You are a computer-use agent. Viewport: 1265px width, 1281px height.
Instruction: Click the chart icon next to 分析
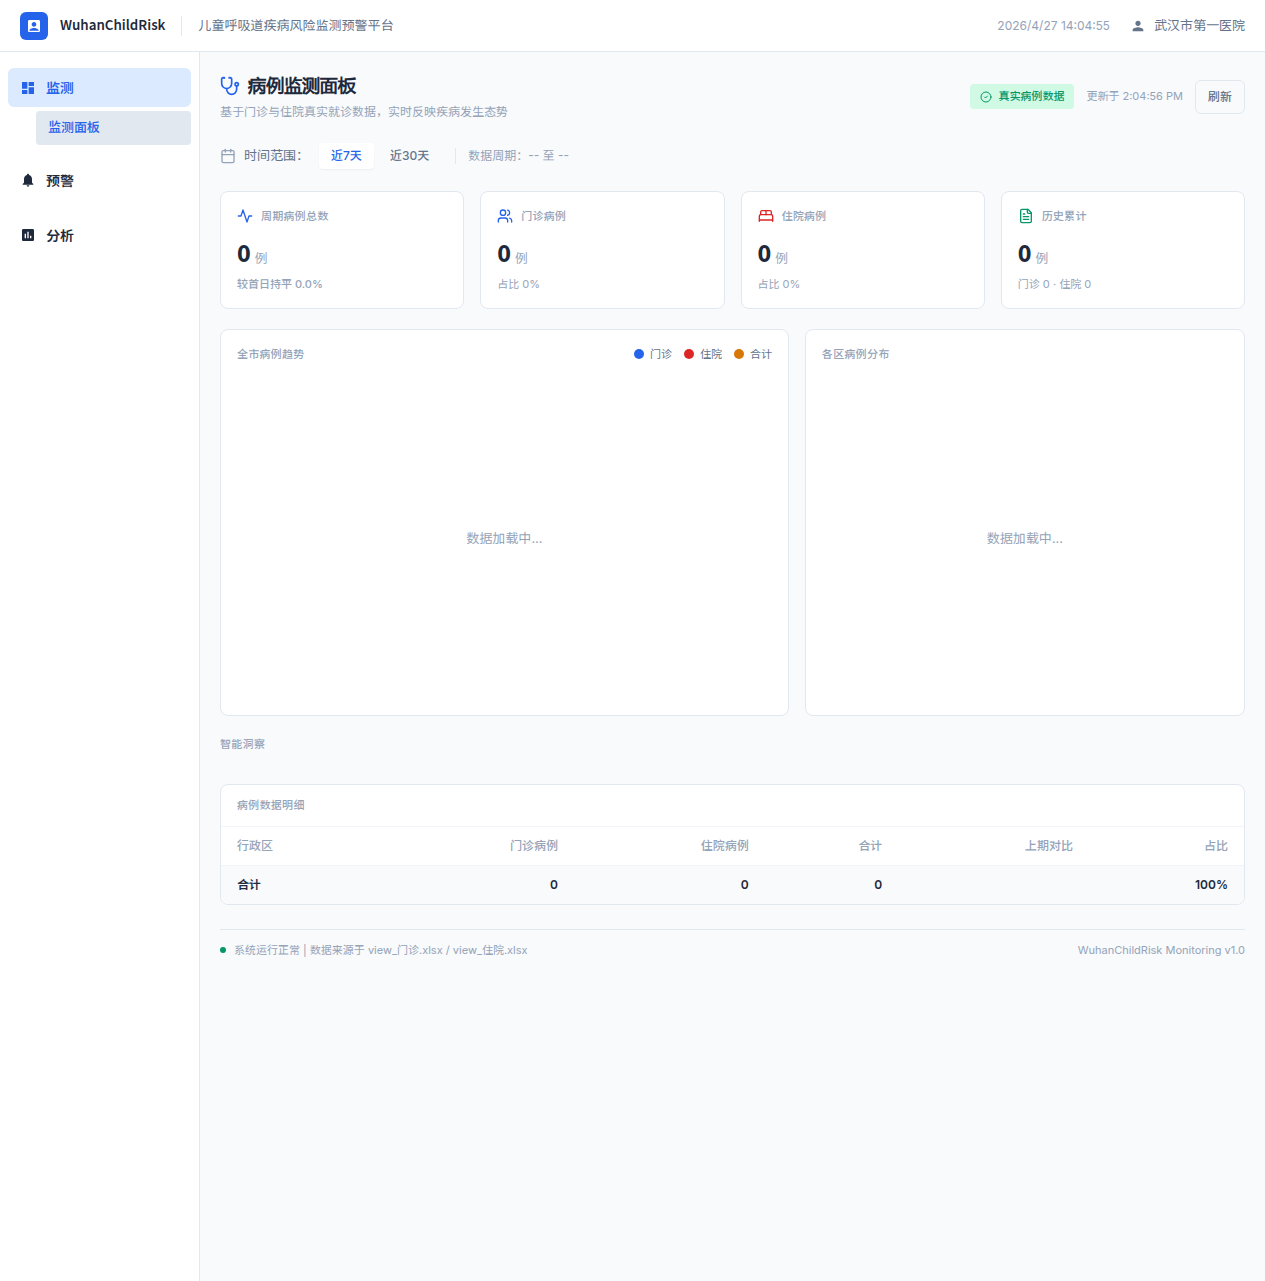point(28,236)
